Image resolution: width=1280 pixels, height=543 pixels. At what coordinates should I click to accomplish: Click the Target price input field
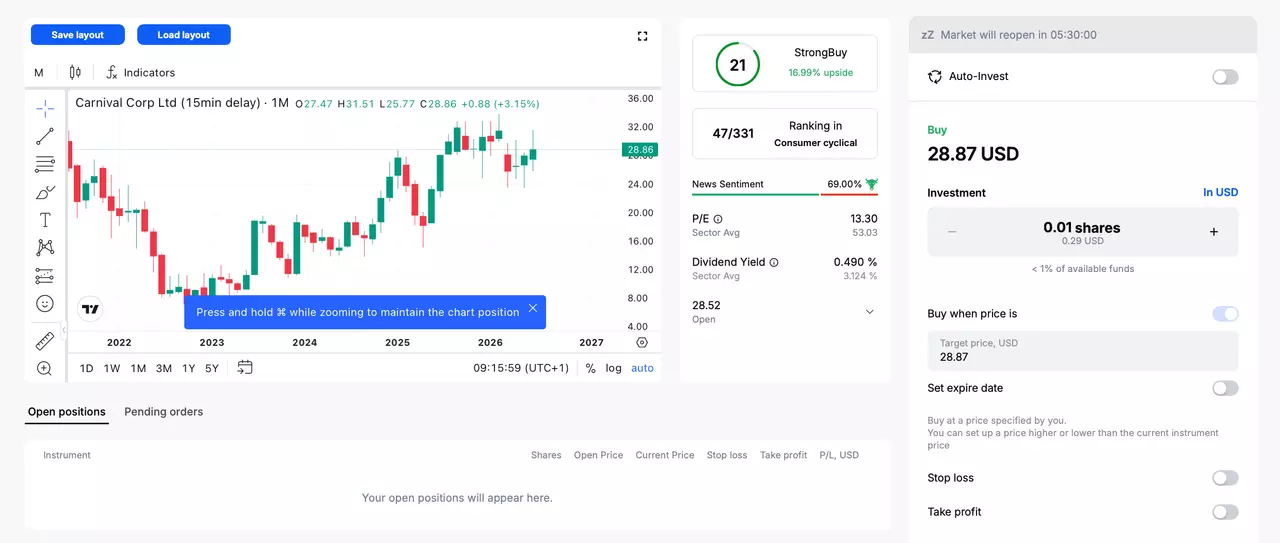coord(1083,351)
